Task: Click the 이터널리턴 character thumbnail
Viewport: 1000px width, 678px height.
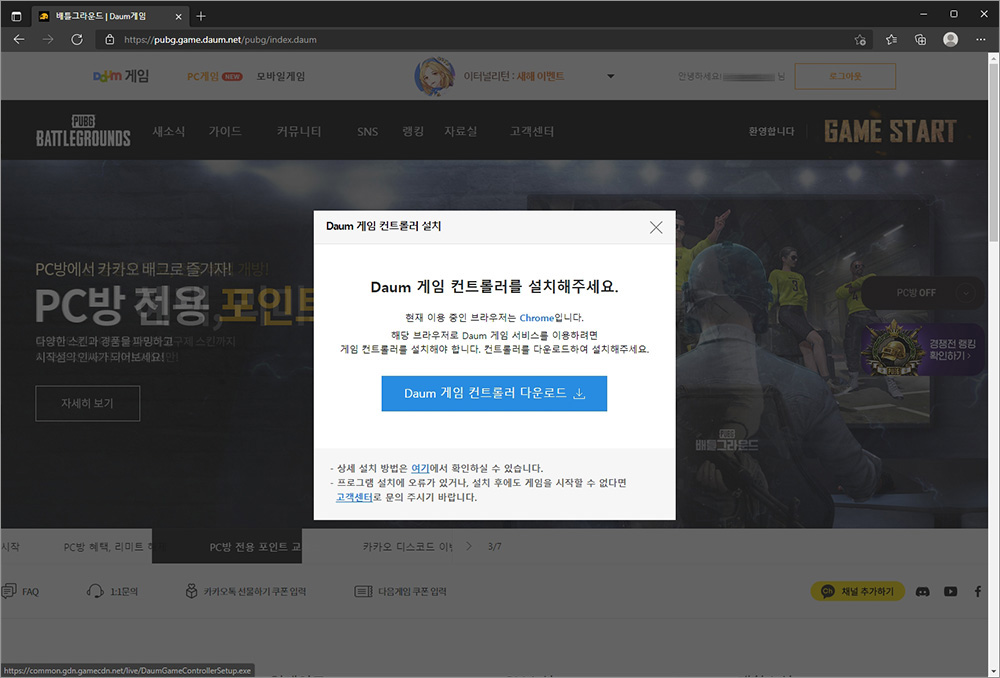Action: click(434, 76)
